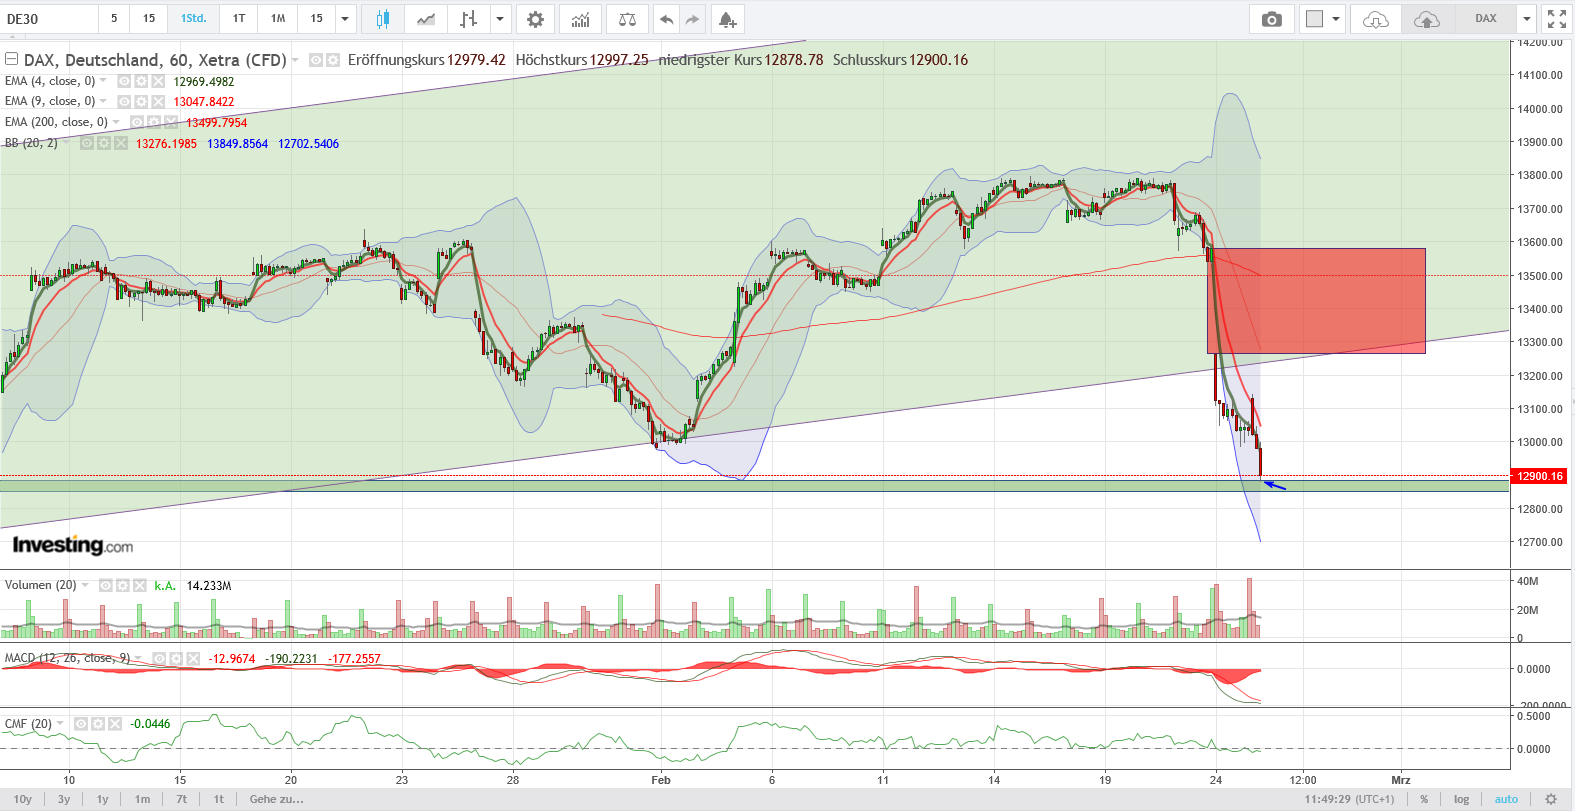Open settings for EMA (9, close, 0)
Viewport: 1575px width, 811px height.
(x=141, y=101)
